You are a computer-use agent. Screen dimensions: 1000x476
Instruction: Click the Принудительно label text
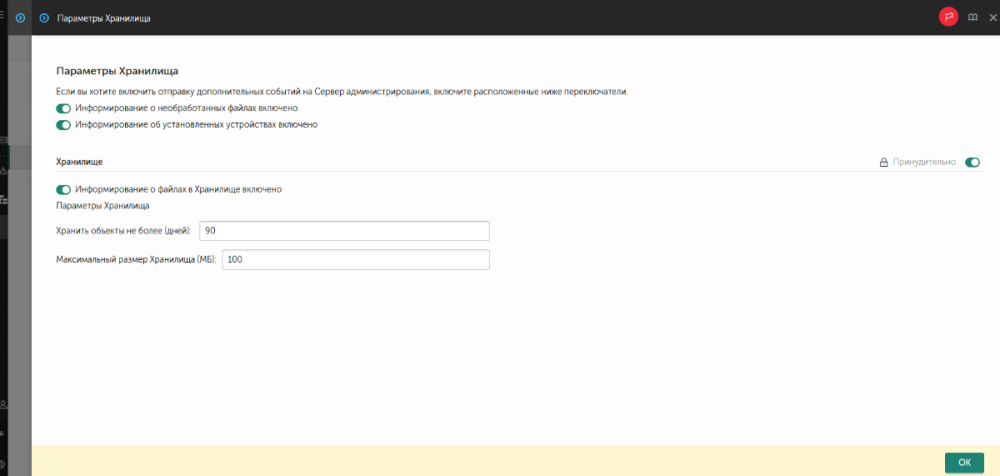click(924, 163)
